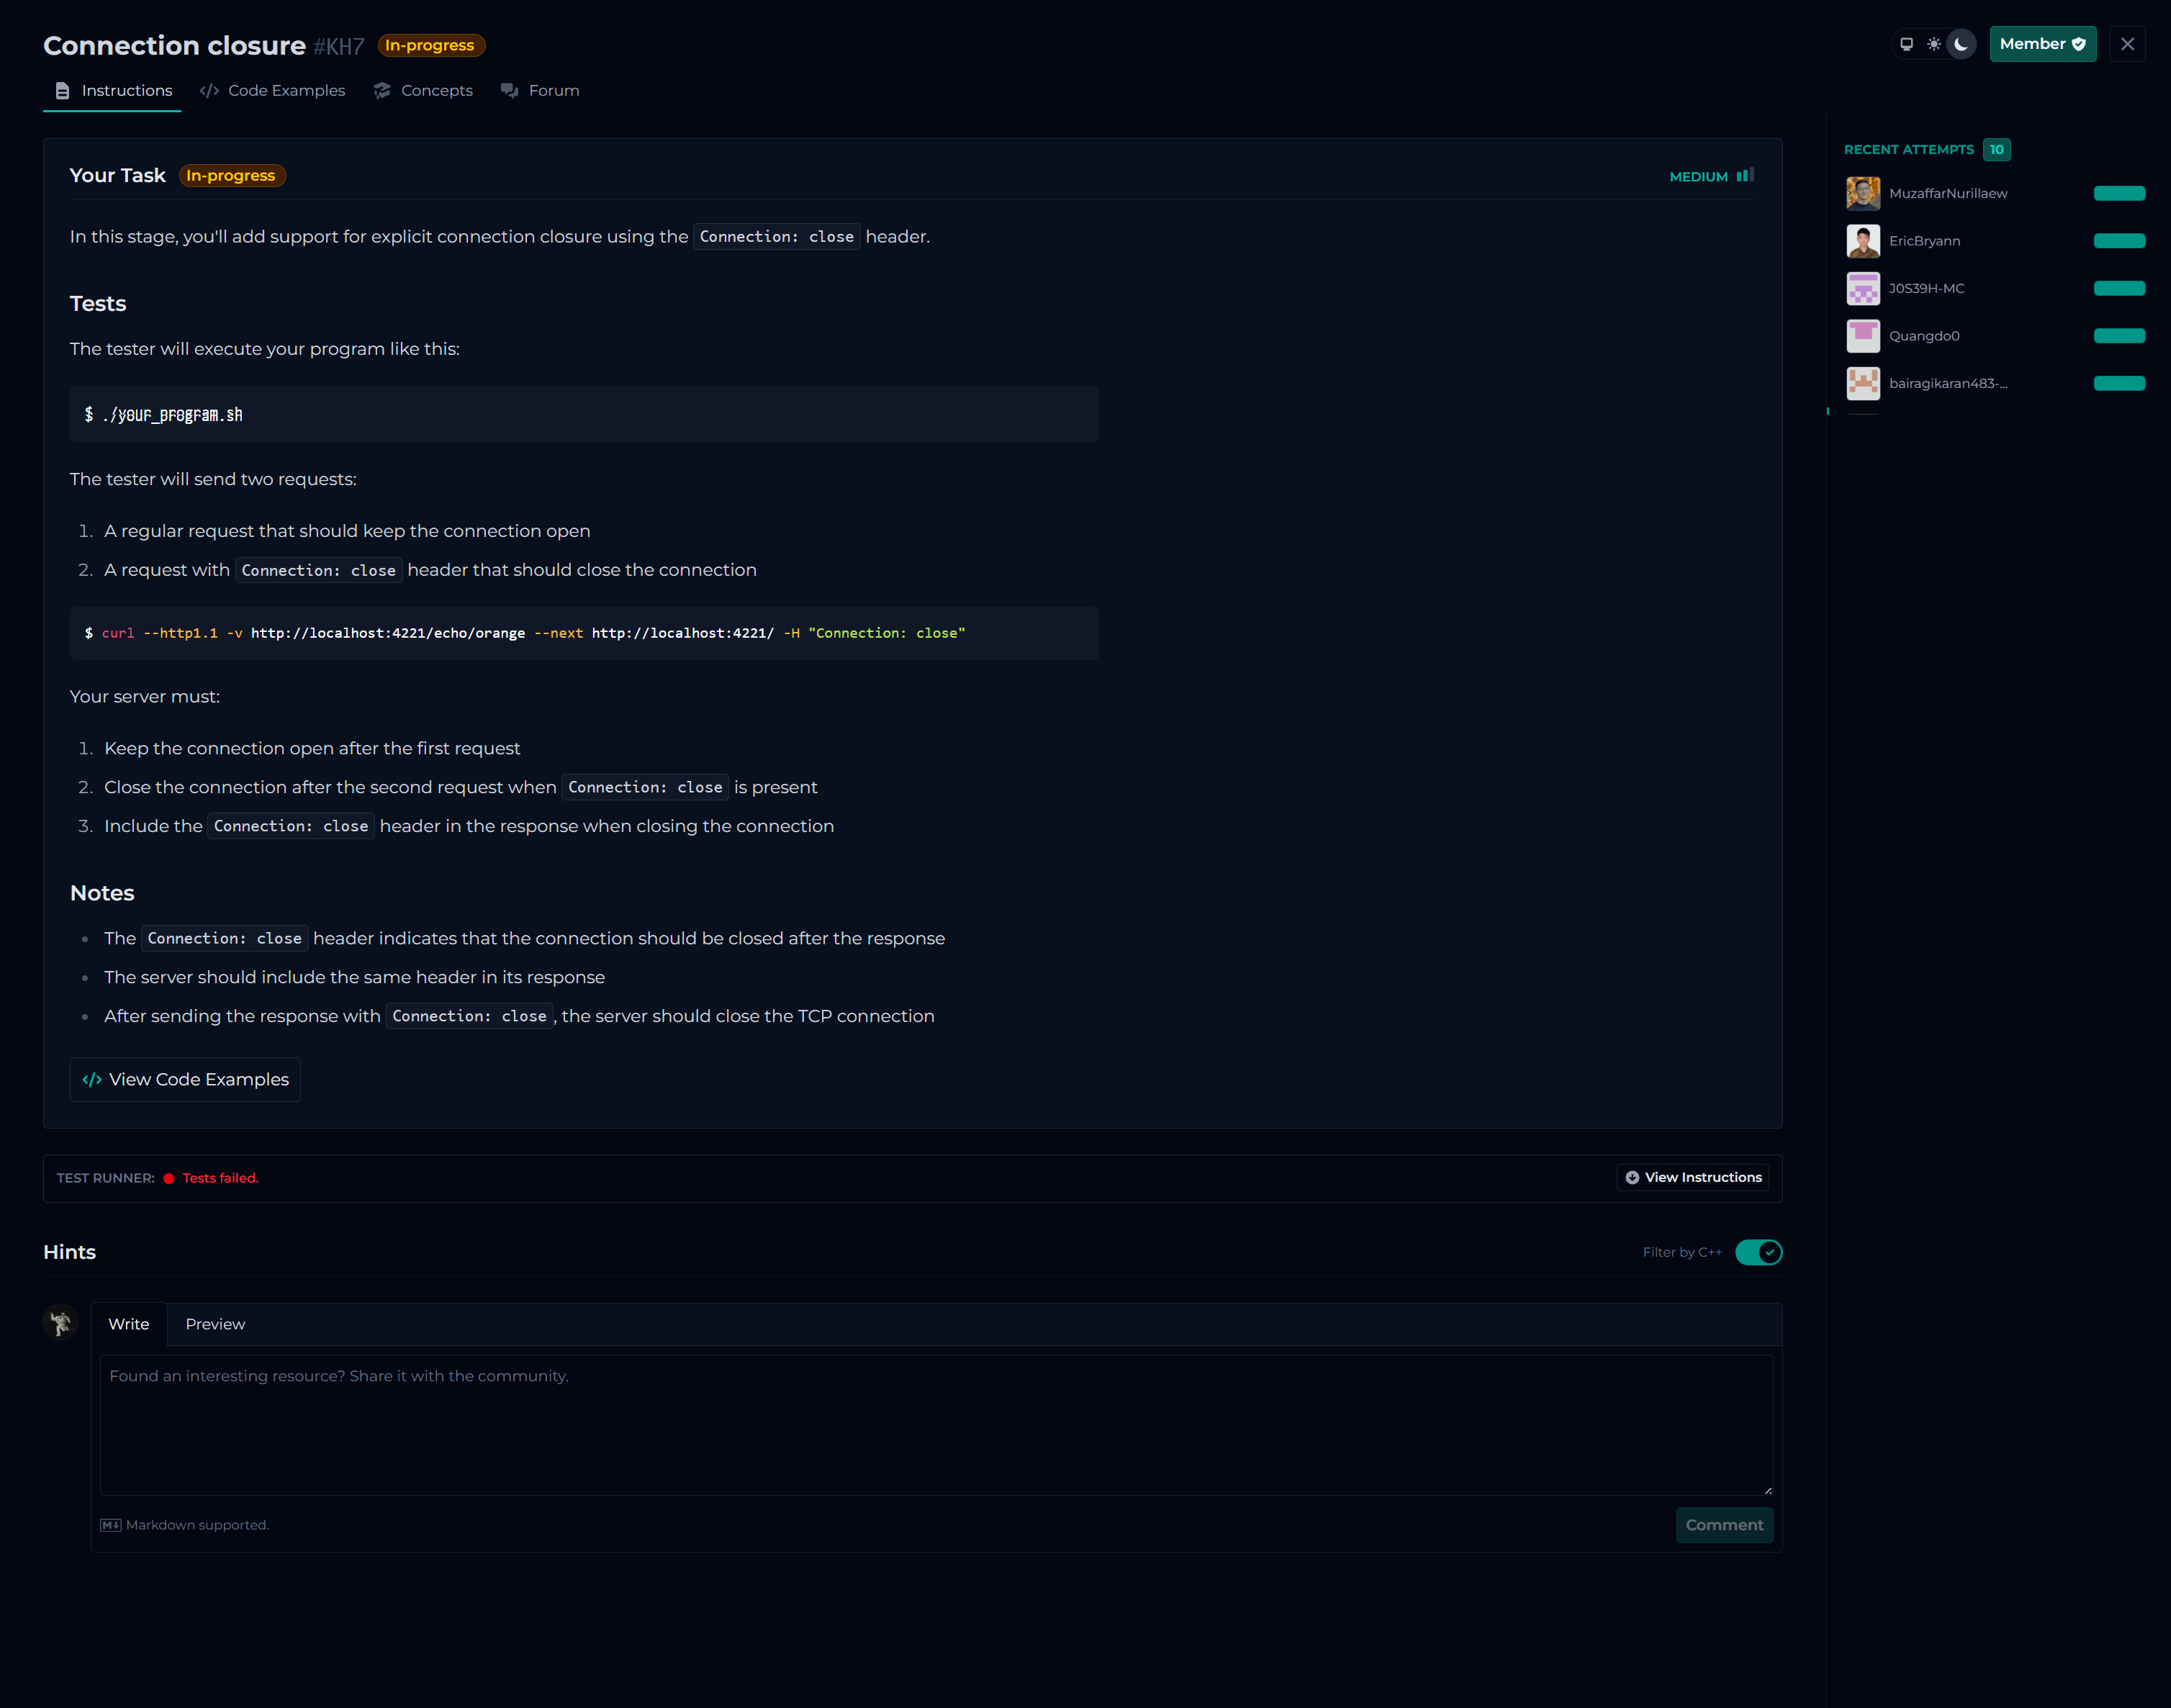Click the Member badge button
Screen dimensions: 2171x1708
[2042, 44]
